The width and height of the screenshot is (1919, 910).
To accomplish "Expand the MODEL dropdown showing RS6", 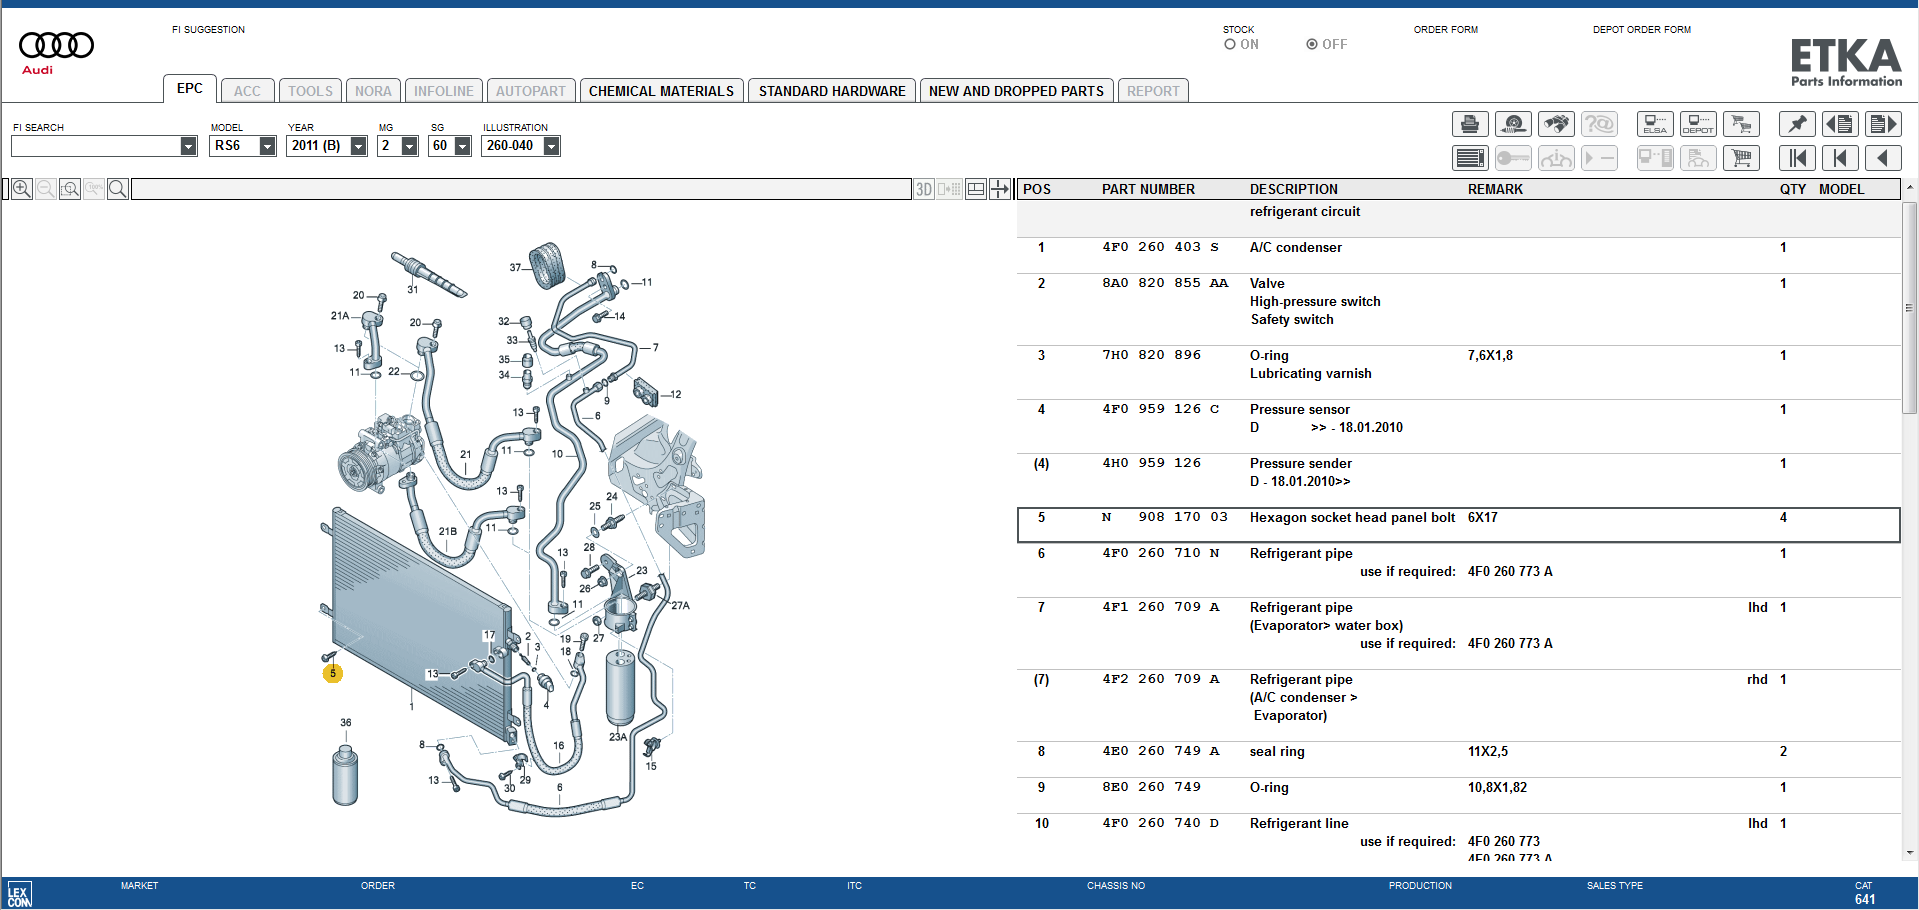I will [267, 146].
